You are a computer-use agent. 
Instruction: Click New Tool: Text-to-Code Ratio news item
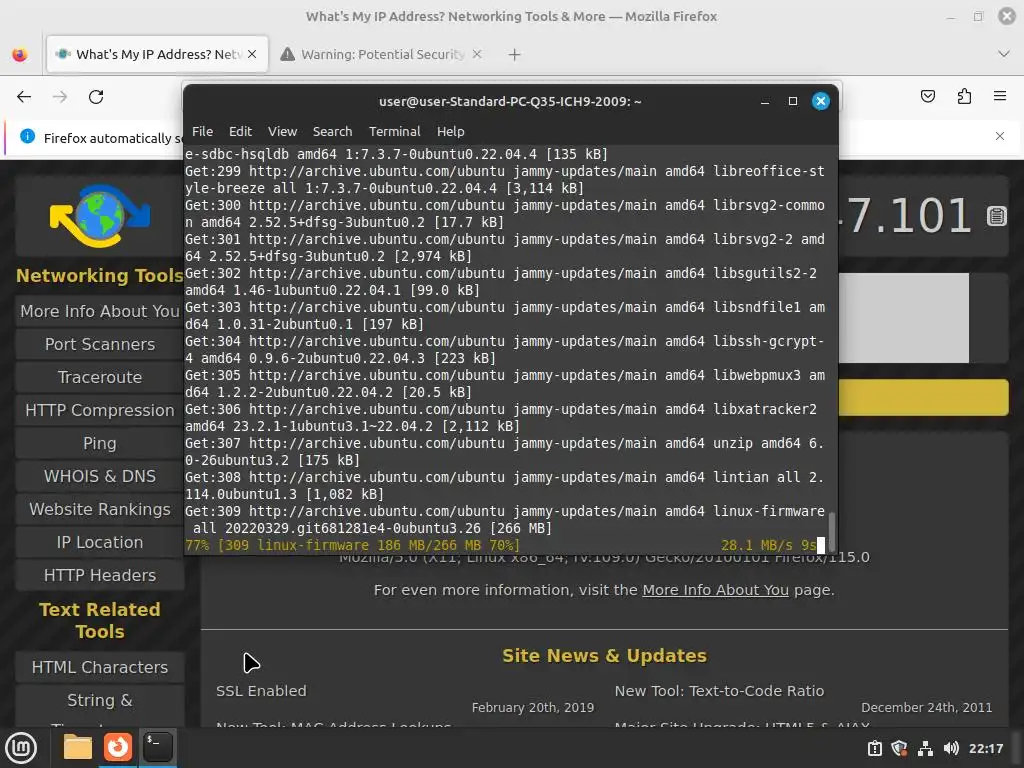[719, 691]
